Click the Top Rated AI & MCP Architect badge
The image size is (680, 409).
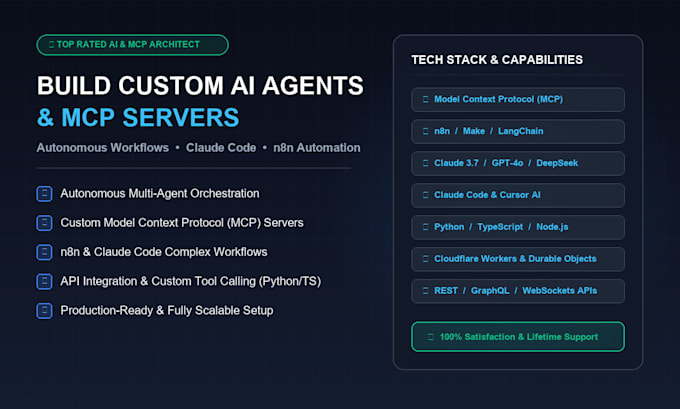132,45
